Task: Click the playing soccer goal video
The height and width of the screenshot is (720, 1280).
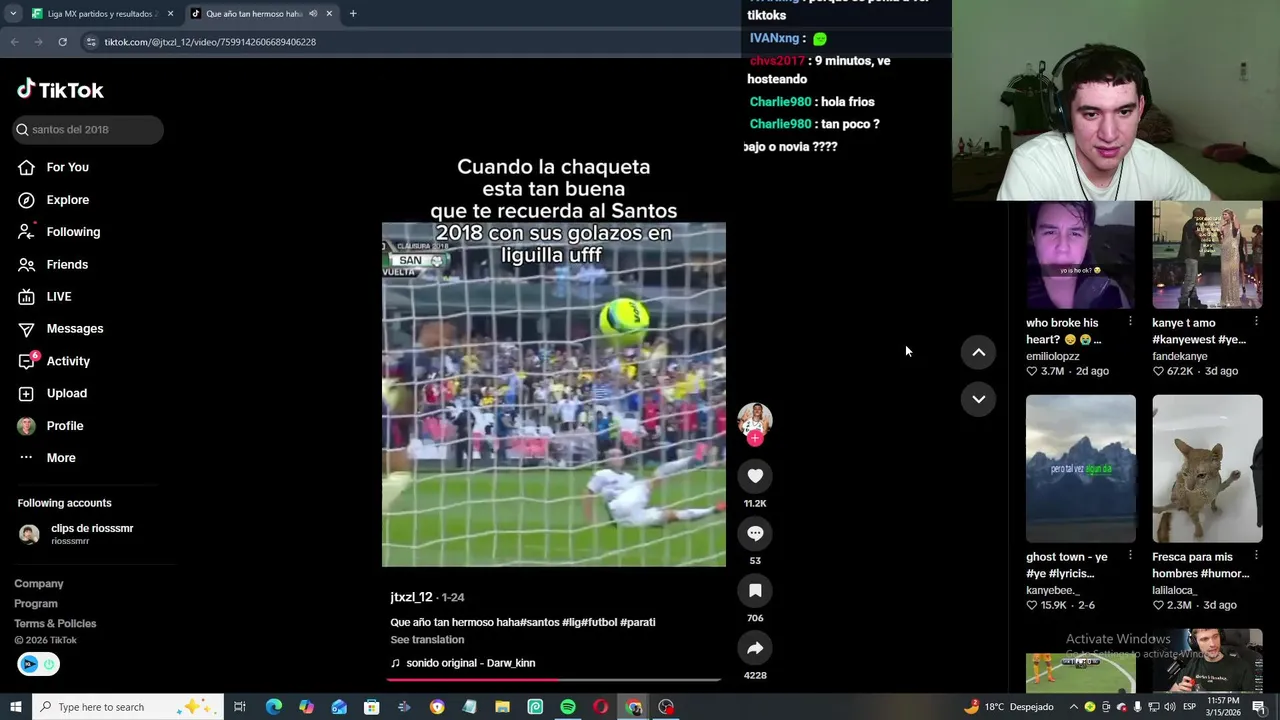Action: click(554, 394)
